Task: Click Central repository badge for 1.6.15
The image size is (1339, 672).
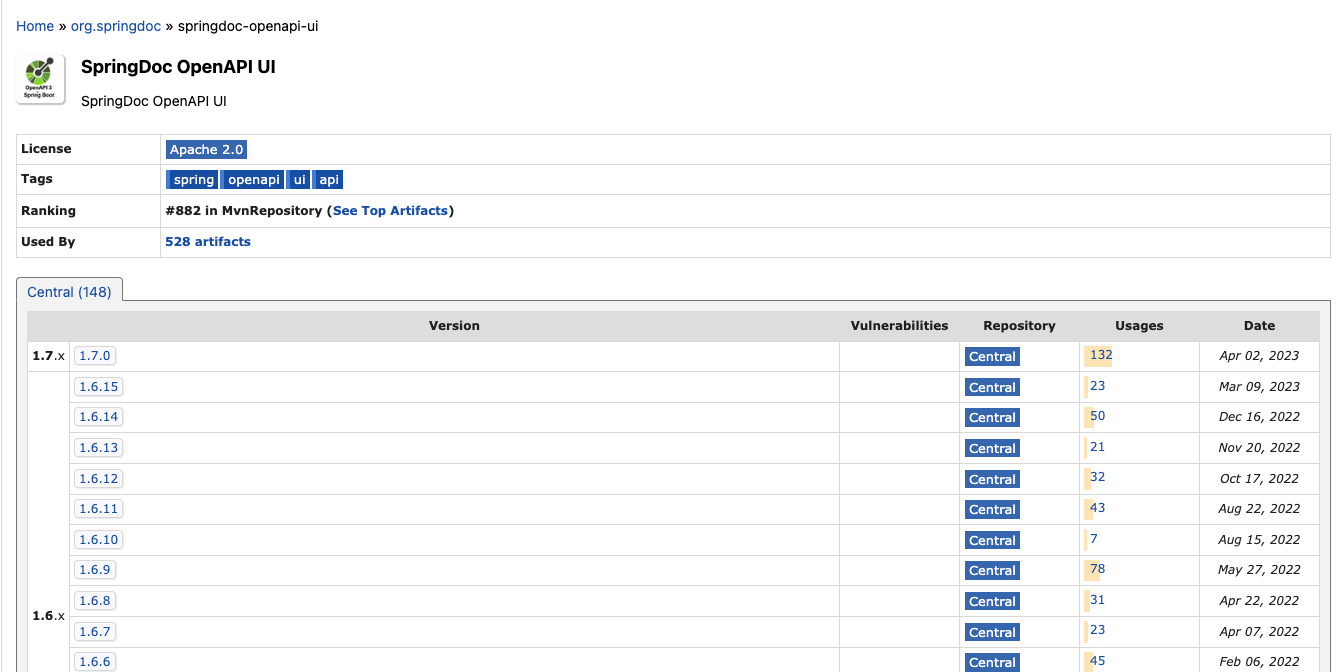Action: (992, 387)
